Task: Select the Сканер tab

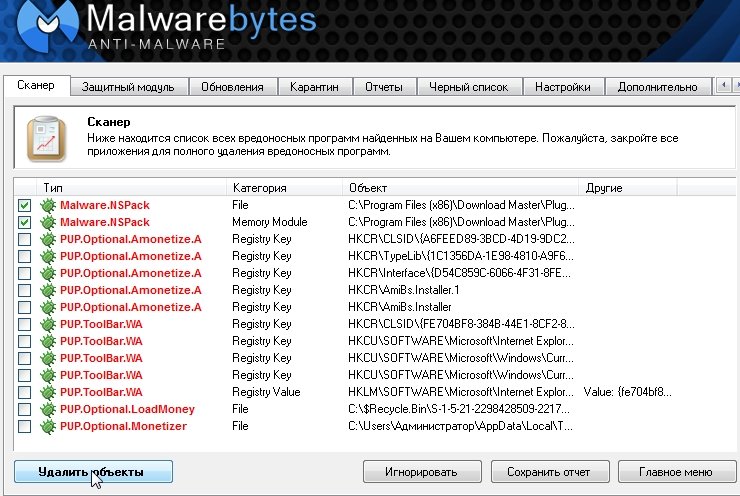Action: [36, 85]
